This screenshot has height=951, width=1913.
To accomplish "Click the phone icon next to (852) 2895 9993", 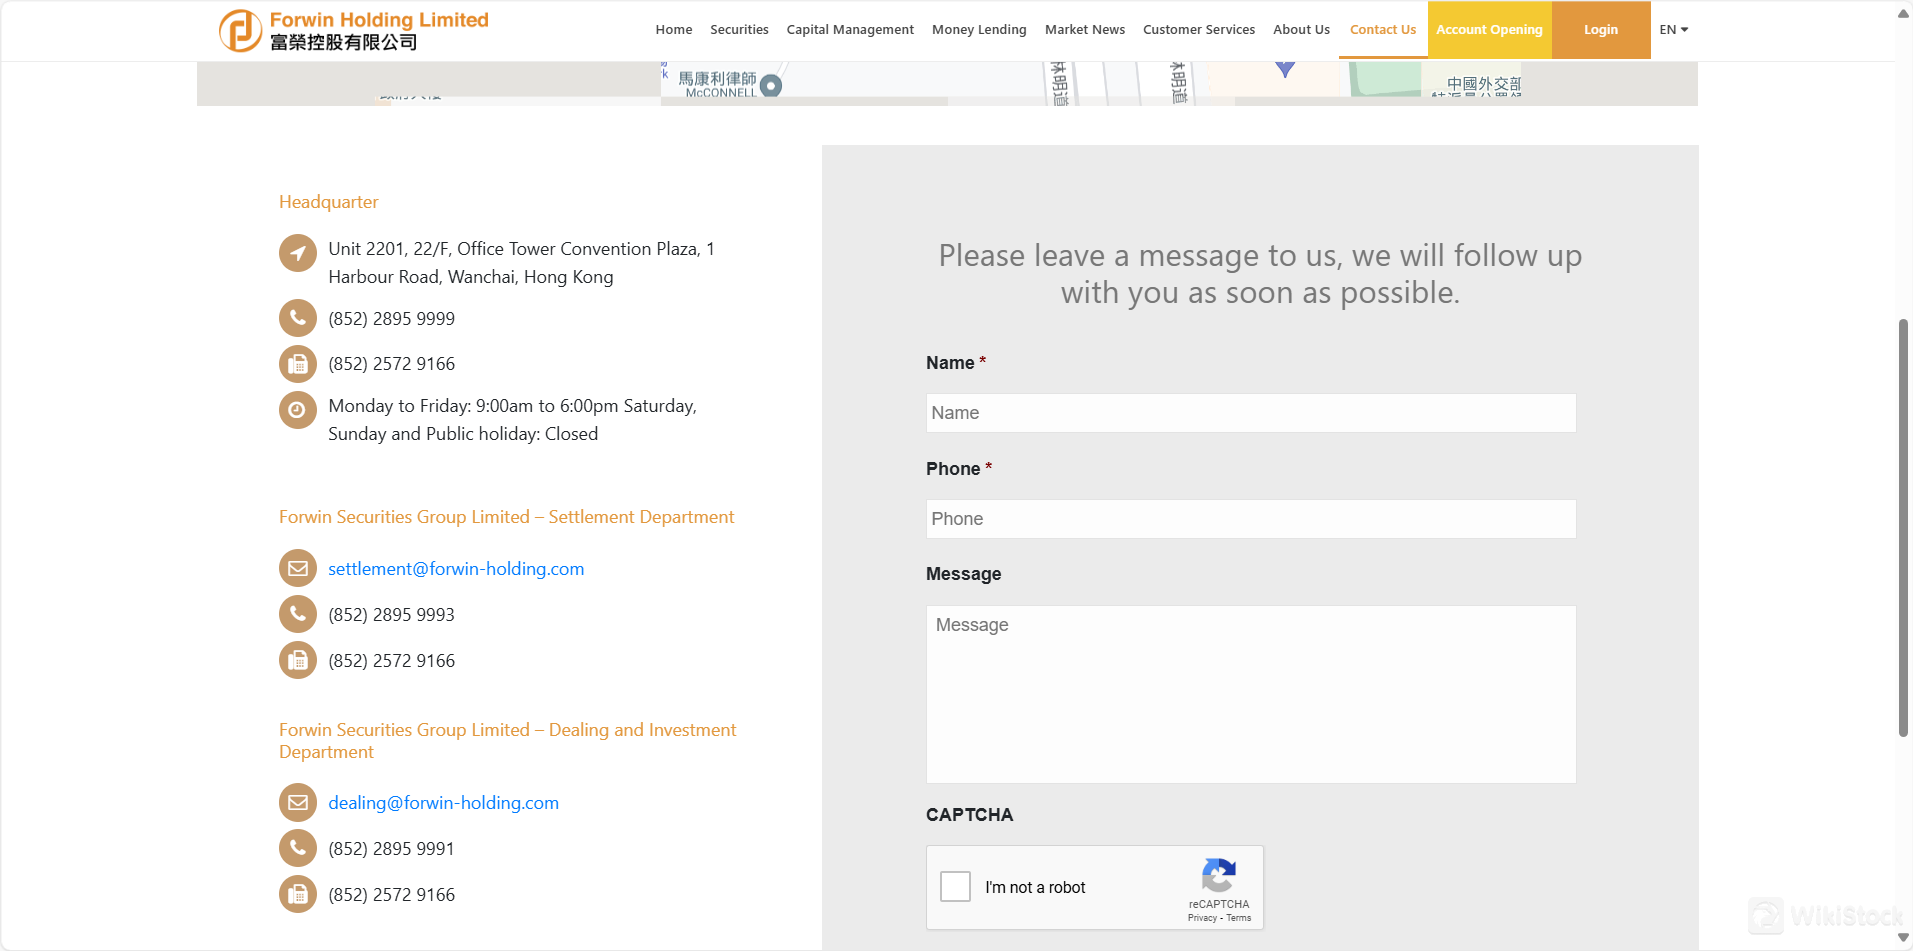I will [x=297, y=613].
